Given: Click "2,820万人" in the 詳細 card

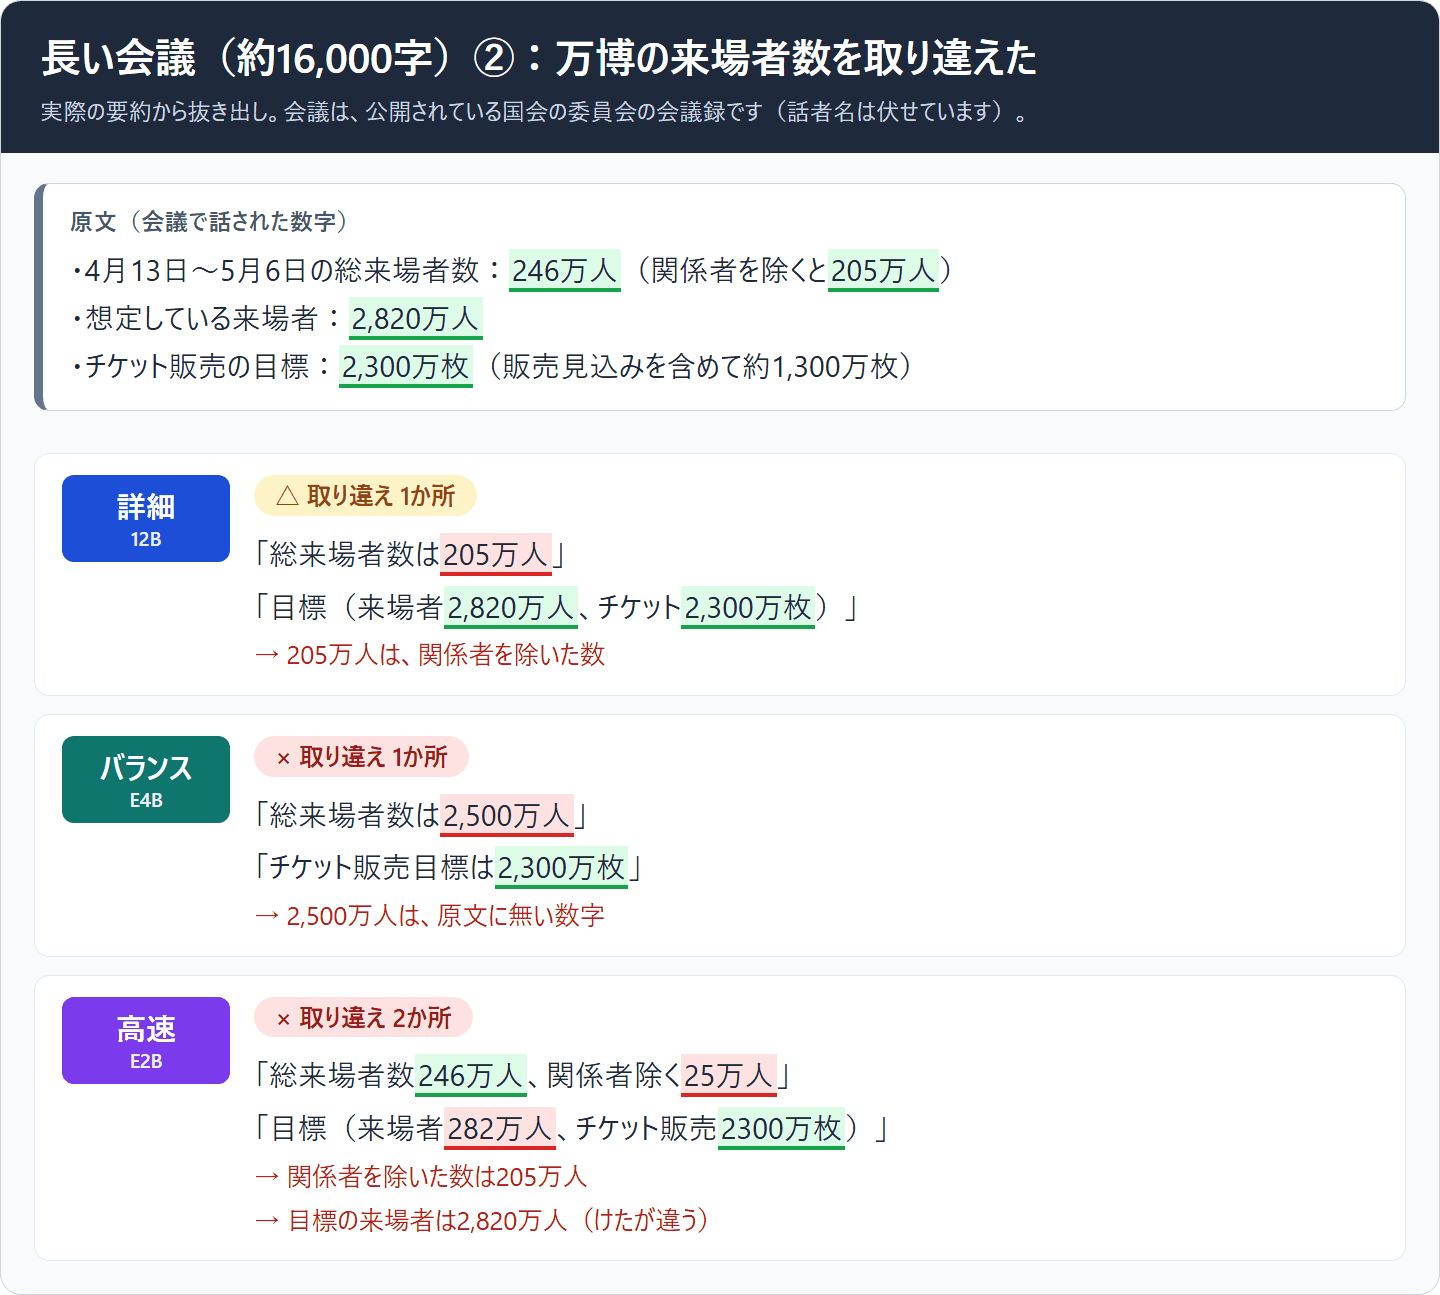Looking at the screenshot, I should 511,607.
